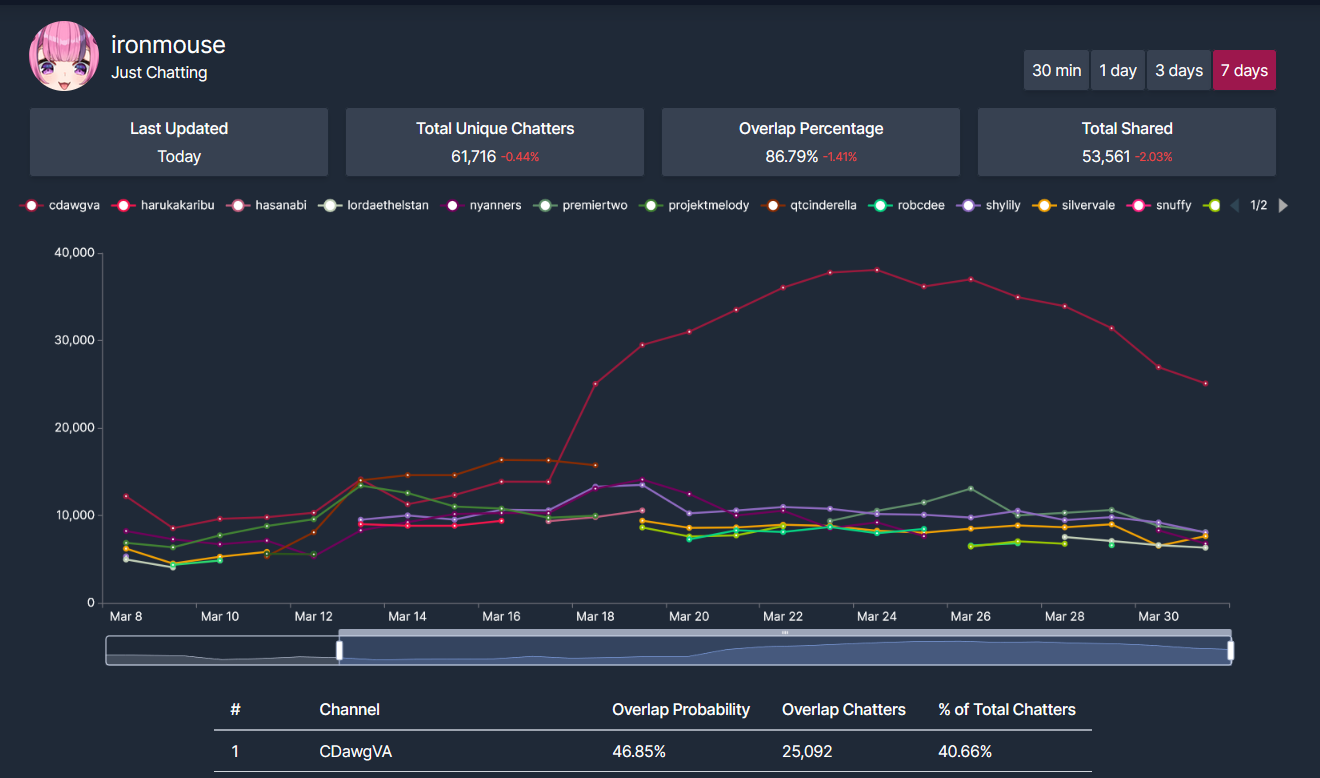Click the left zoom slider handle

pyautogui.click(x=339, y=650)
